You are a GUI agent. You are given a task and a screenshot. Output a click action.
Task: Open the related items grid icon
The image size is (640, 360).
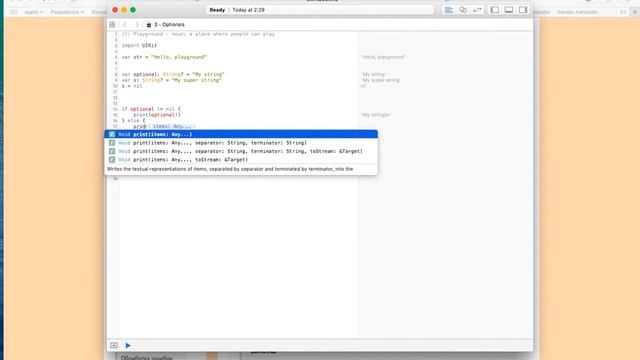click(112, 25)
